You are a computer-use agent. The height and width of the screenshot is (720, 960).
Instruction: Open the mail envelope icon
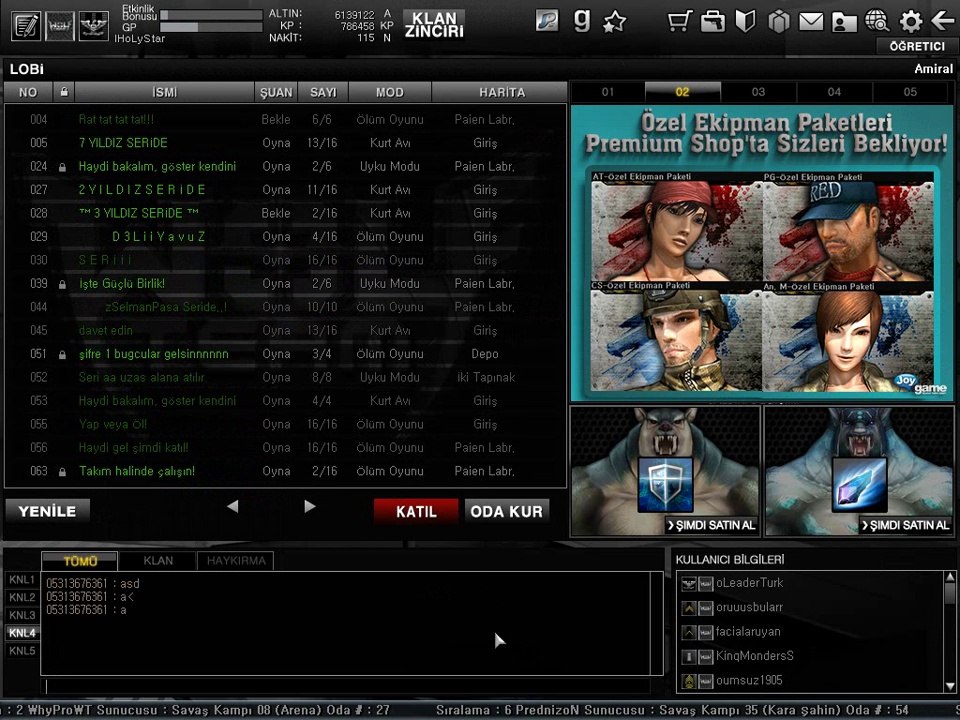811,22
